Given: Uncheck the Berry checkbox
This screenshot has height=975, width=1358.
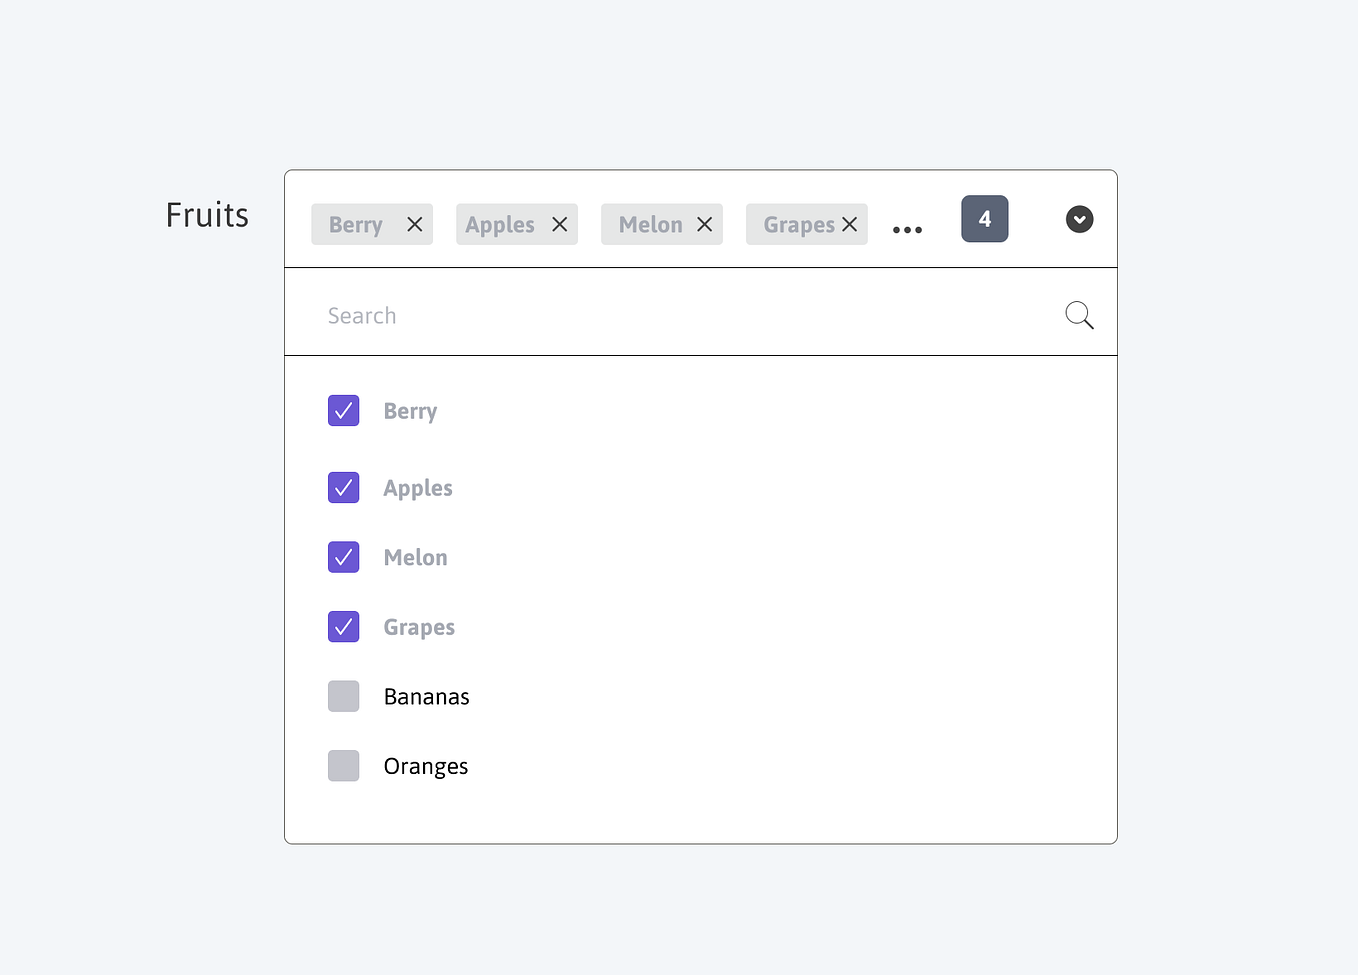Looking at the screenshot, I should tap(344, 410).
